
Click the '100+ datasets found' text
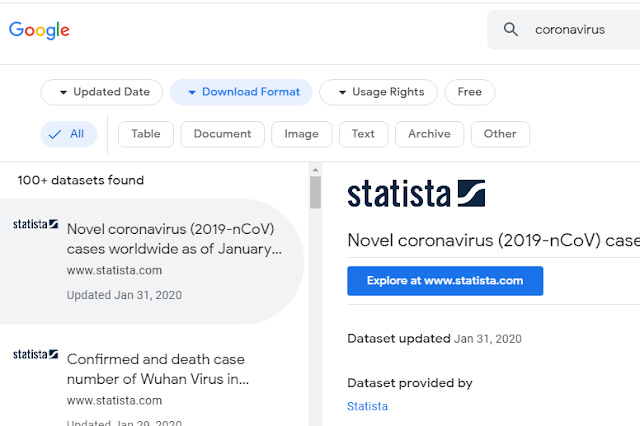pos(81,180)
